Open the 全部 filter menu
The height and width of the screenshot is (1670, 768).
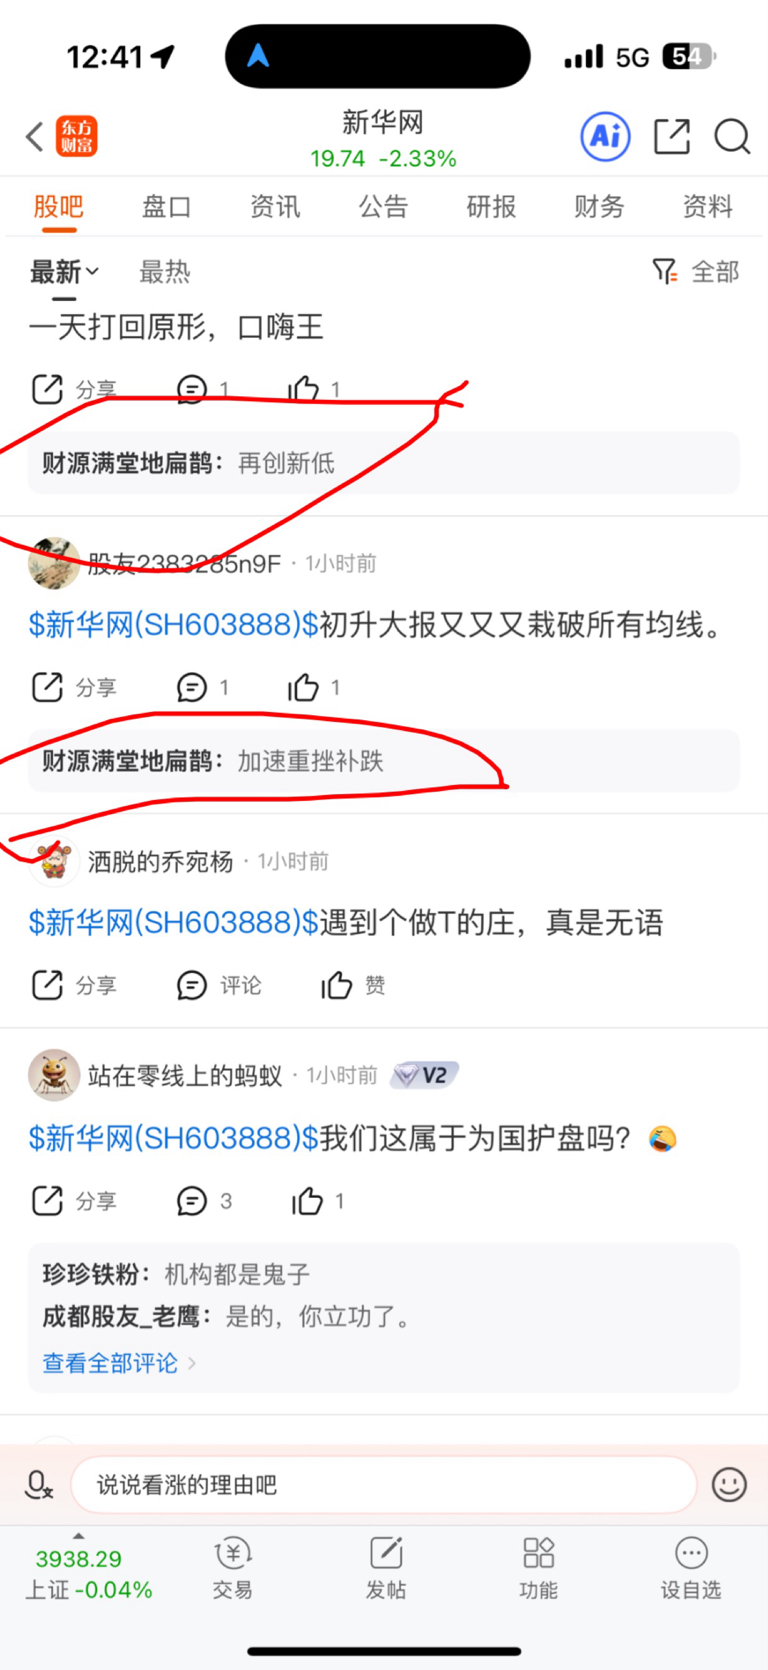pos(696,271)
